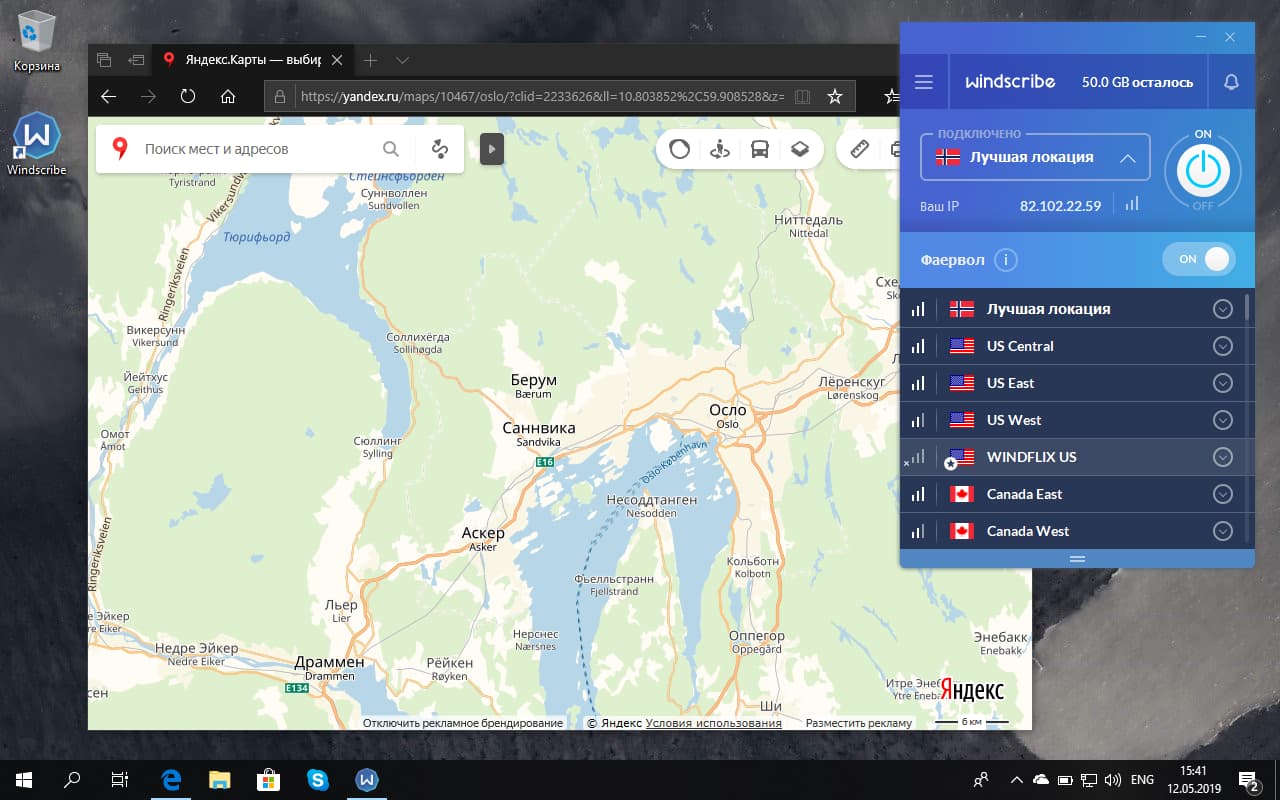This screenshot has height=800, width=1280.
Task: Open Условия использования link
Action: click(714, 723)
